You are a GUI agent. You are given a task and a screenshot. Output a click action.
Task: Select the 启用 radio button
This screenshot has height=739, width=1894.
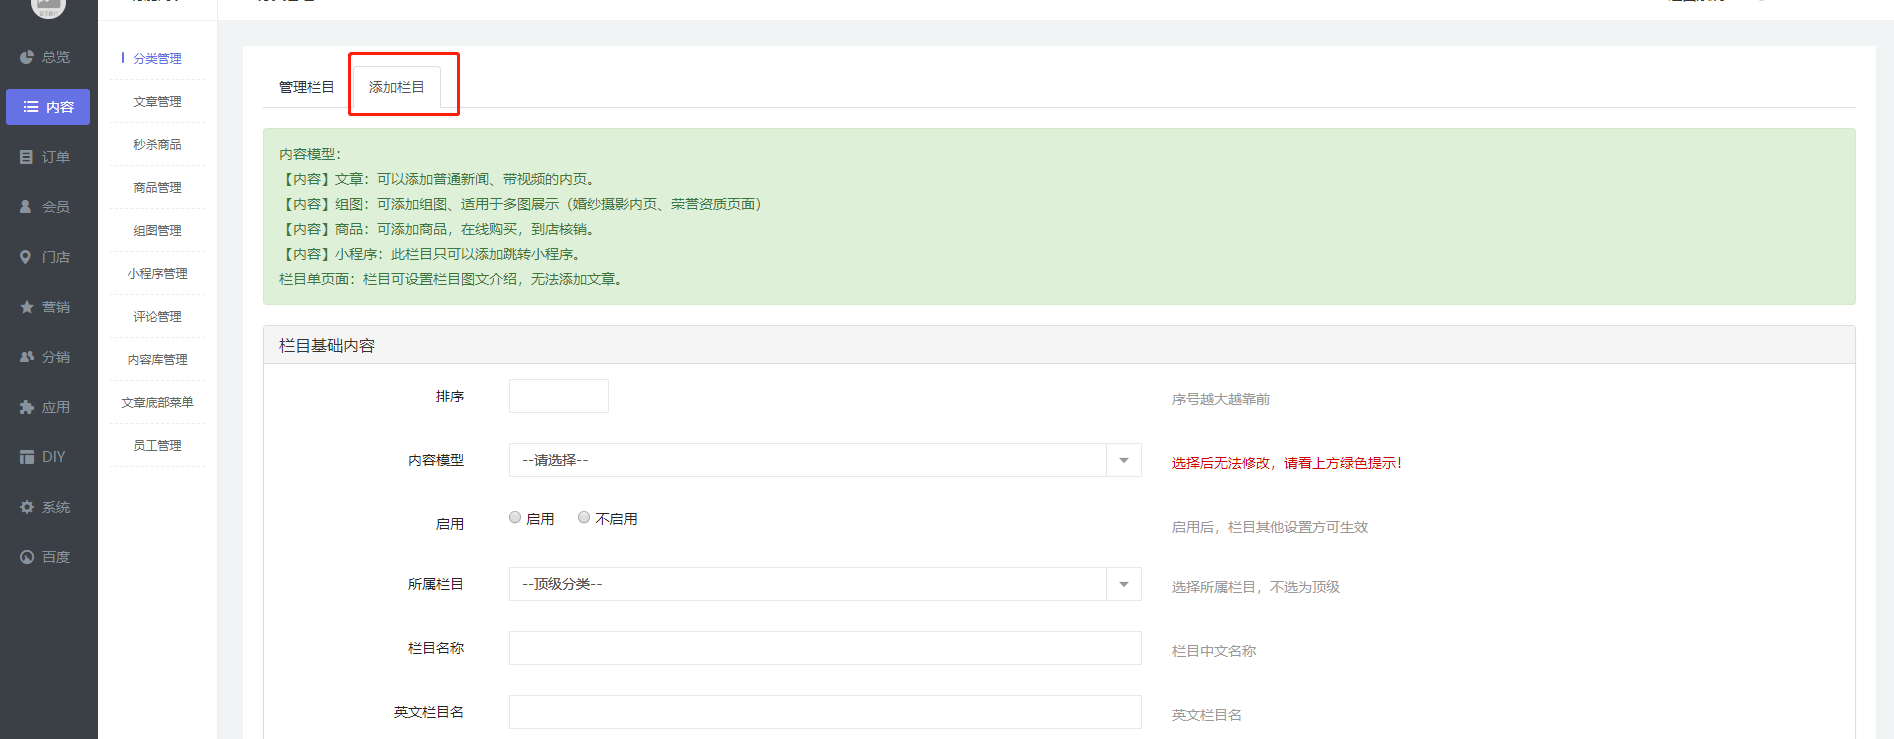[x=515, y=517]
